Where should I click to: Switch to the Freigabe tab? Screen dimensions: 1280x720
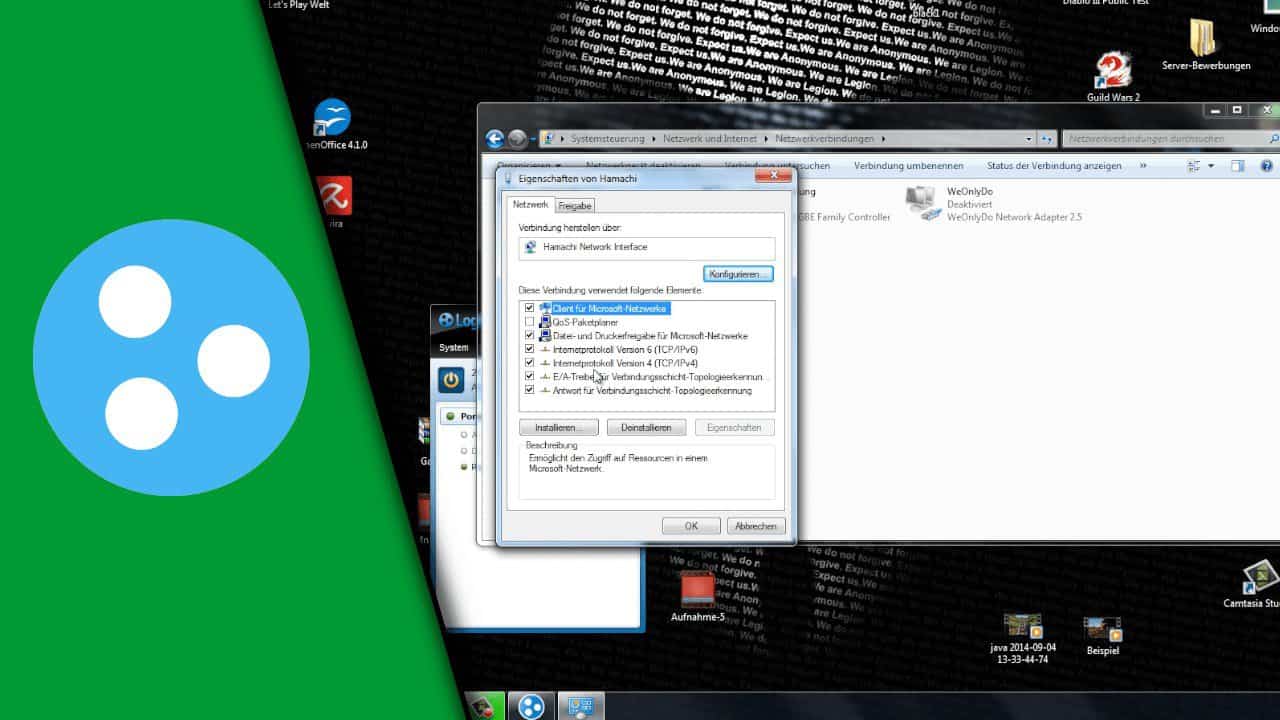click(x=575, y=205)
